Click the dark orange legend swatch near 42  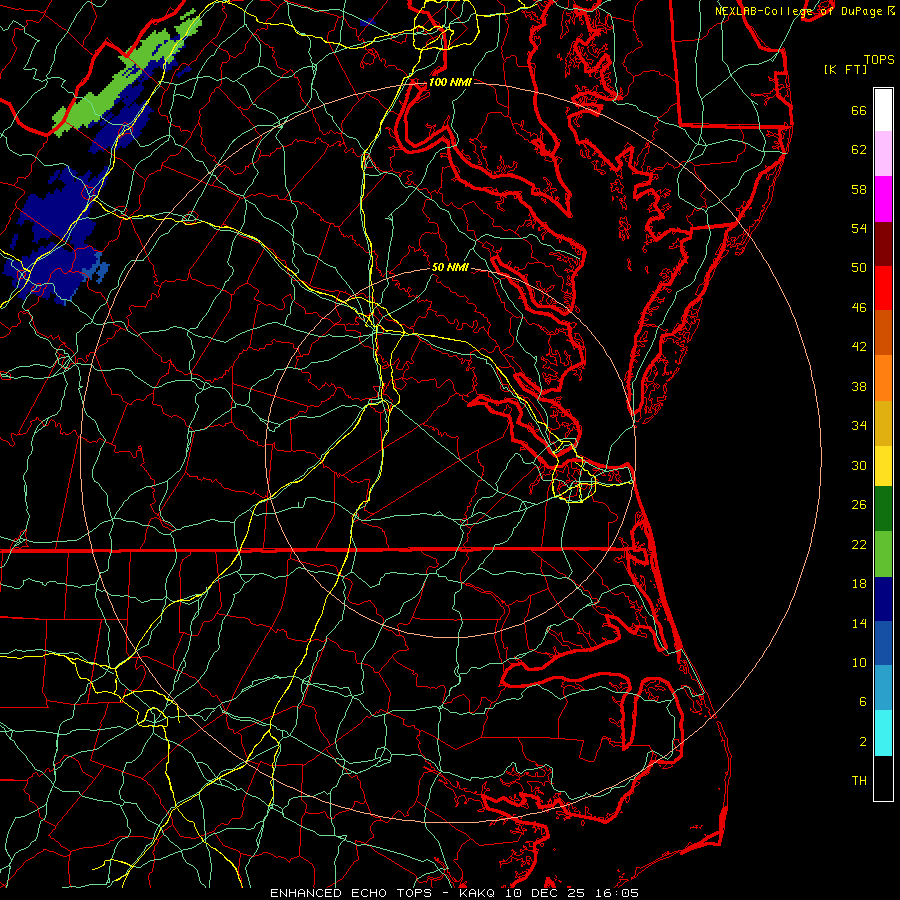[x=883, y=333]
